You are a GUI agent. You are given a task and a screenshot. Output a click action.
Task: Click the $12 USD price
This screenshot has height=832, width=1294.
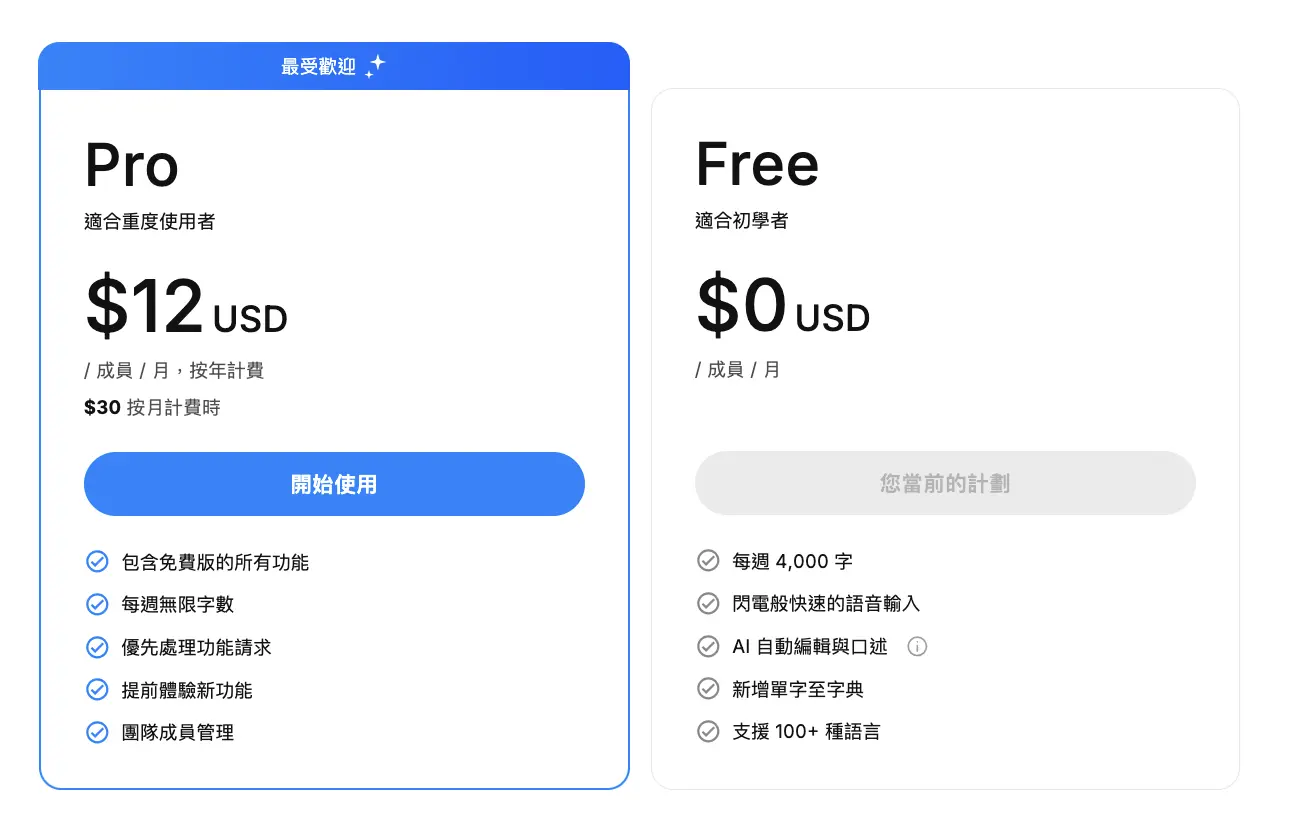point(186,308)
